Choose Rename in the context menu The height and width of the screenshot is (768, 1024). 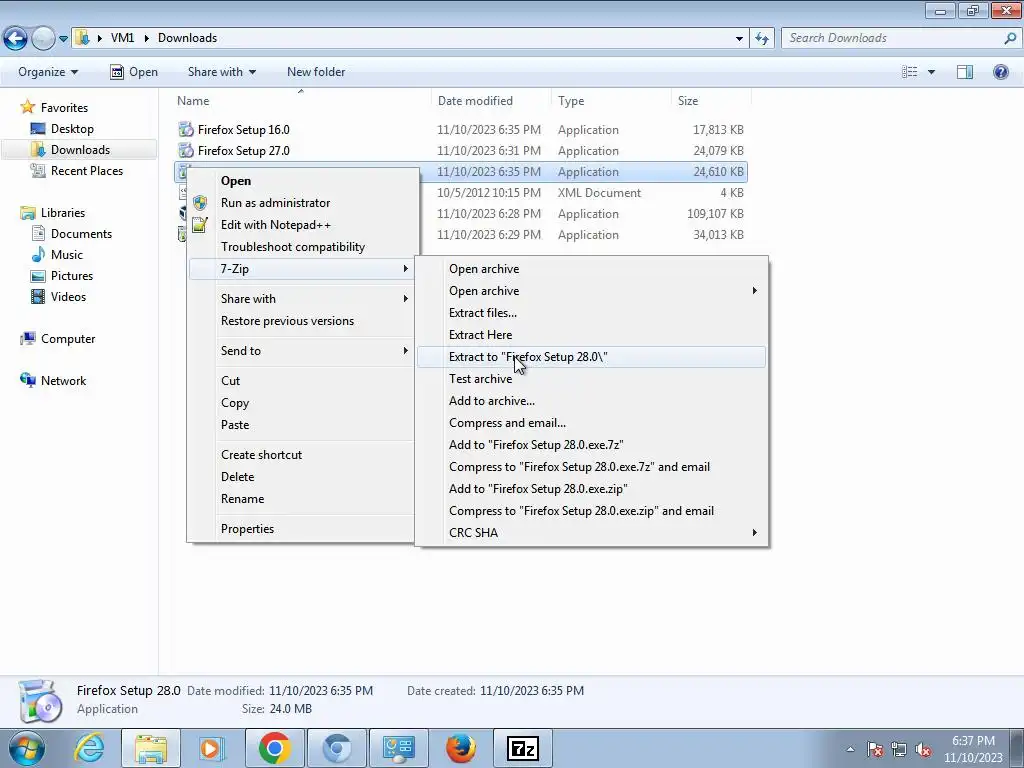click(x=301, y=499)
